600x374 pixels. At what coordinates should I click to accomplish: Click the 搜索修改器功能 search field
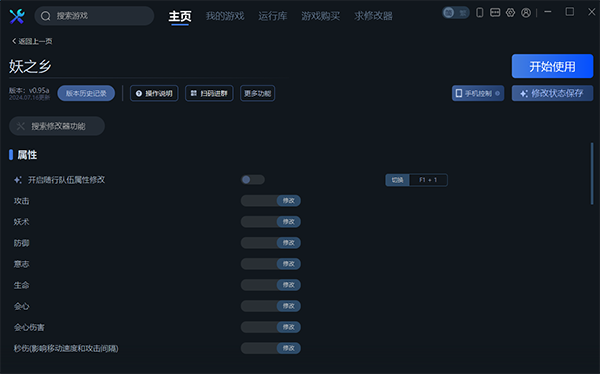[57, 126]
